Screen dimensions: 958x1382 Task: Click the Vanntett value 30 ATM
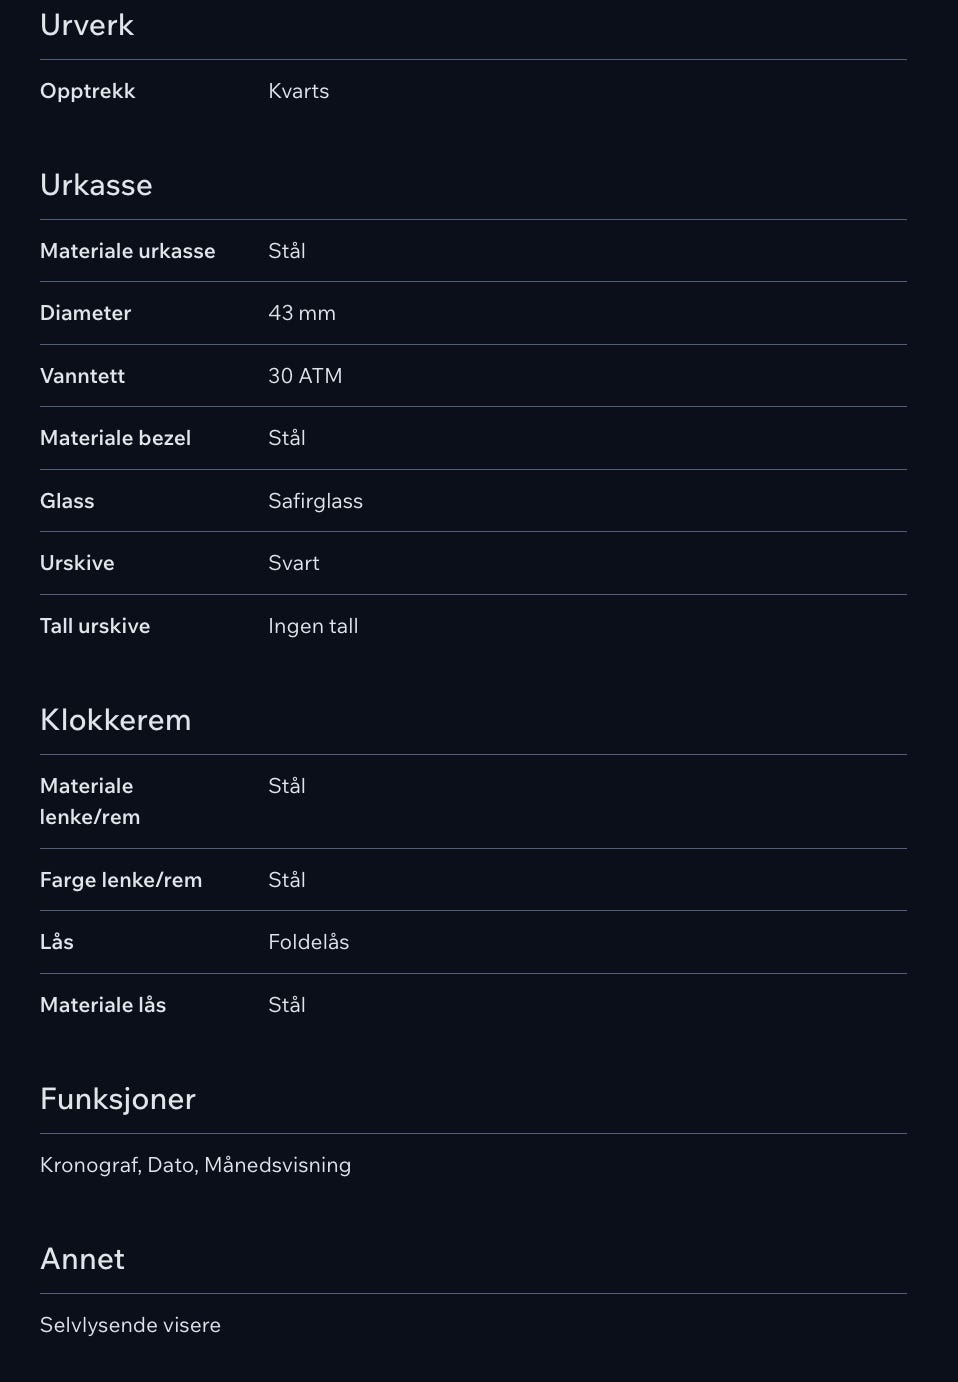[x=305, y=376]
